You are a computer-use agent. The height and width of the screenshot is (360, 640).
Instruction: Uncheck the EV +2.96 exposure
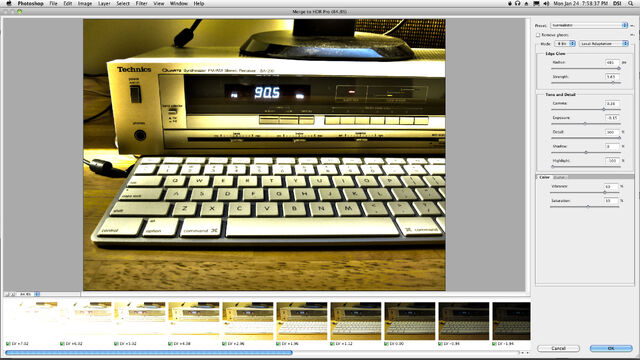click(x=224, y=344)
